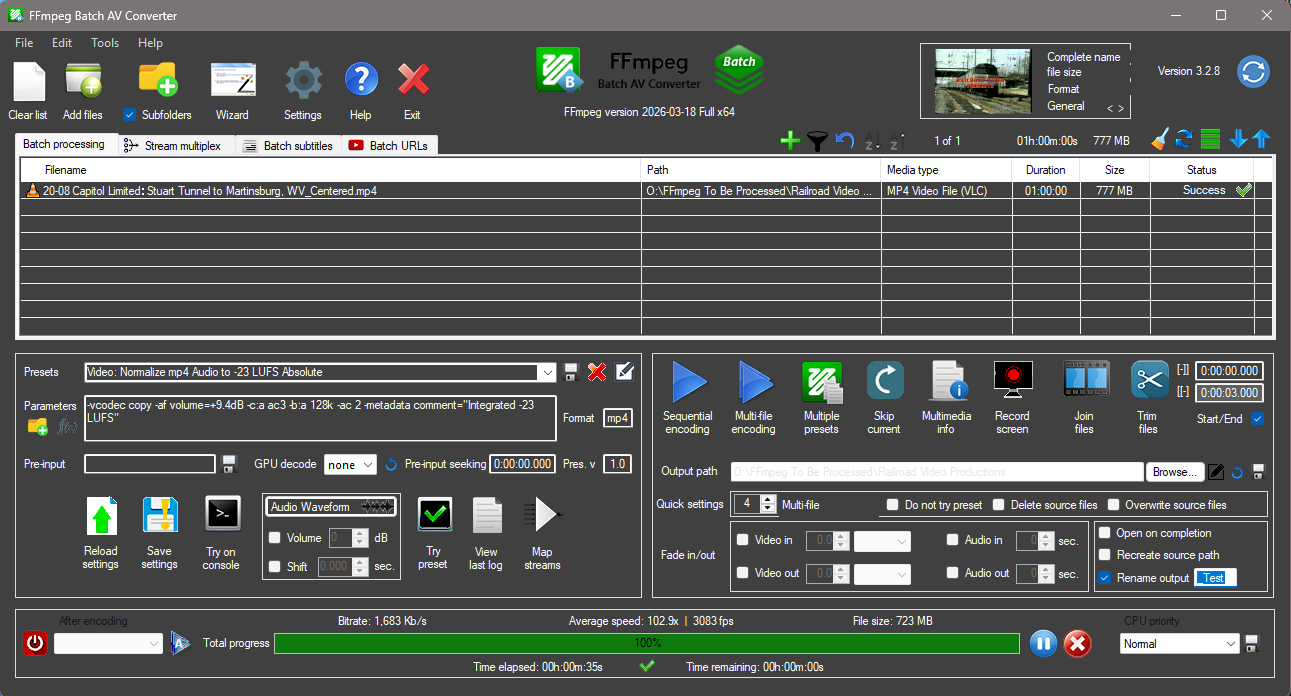
Task: Click Save settings floppy icon
Action: tap(160, 517)
